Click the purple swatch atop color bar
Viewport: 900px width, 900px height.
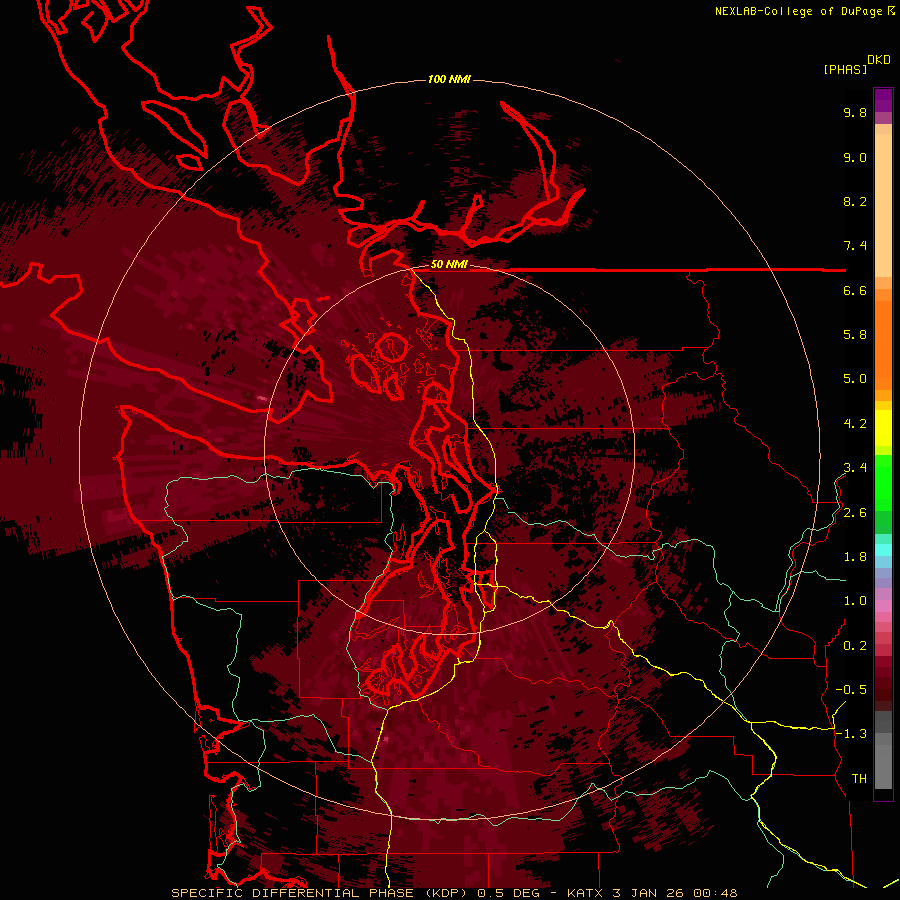coord(883,100)
